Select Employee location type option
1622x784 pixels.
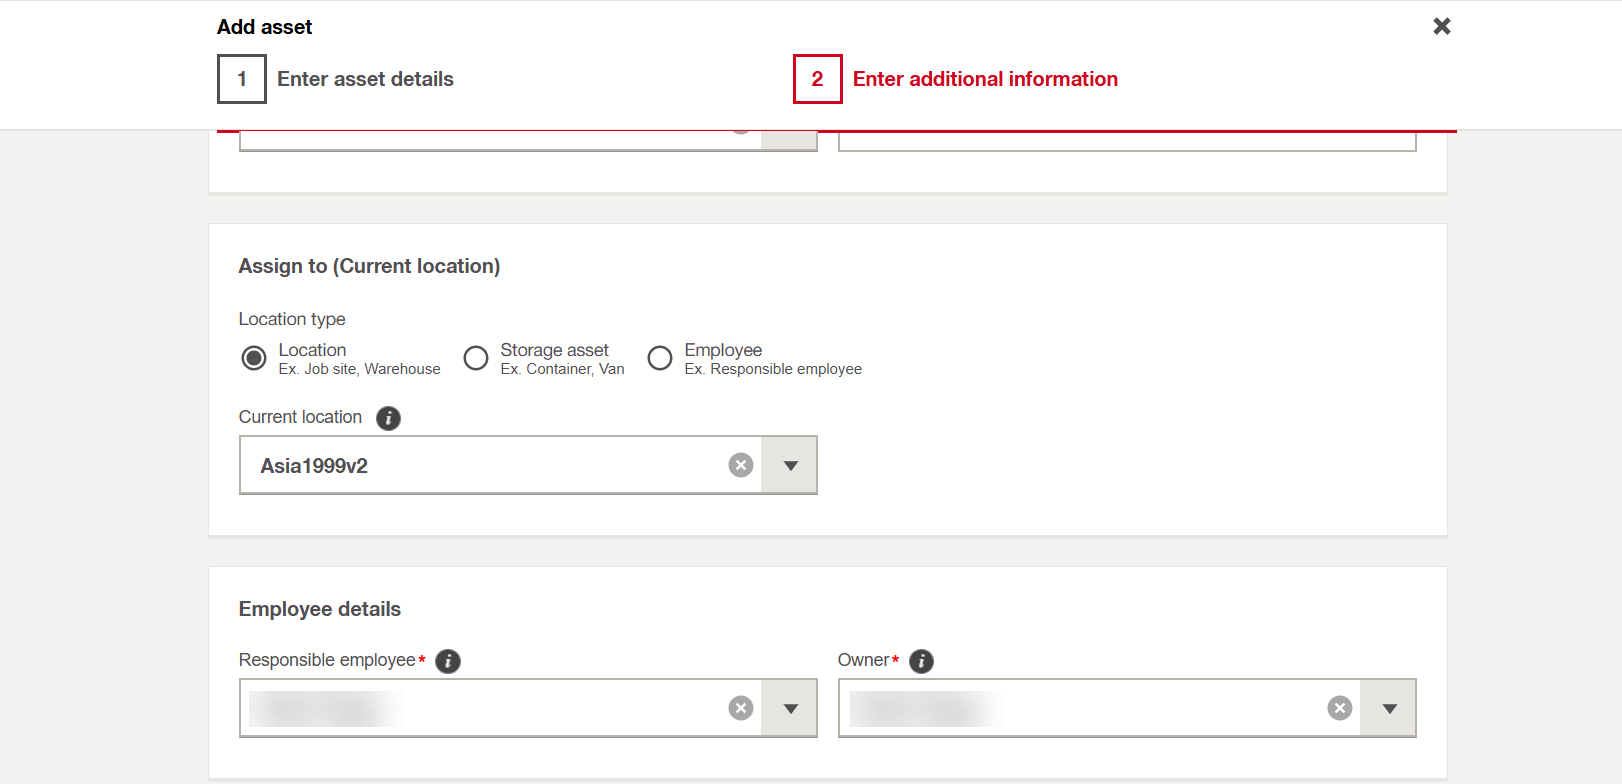click(660, 358)
